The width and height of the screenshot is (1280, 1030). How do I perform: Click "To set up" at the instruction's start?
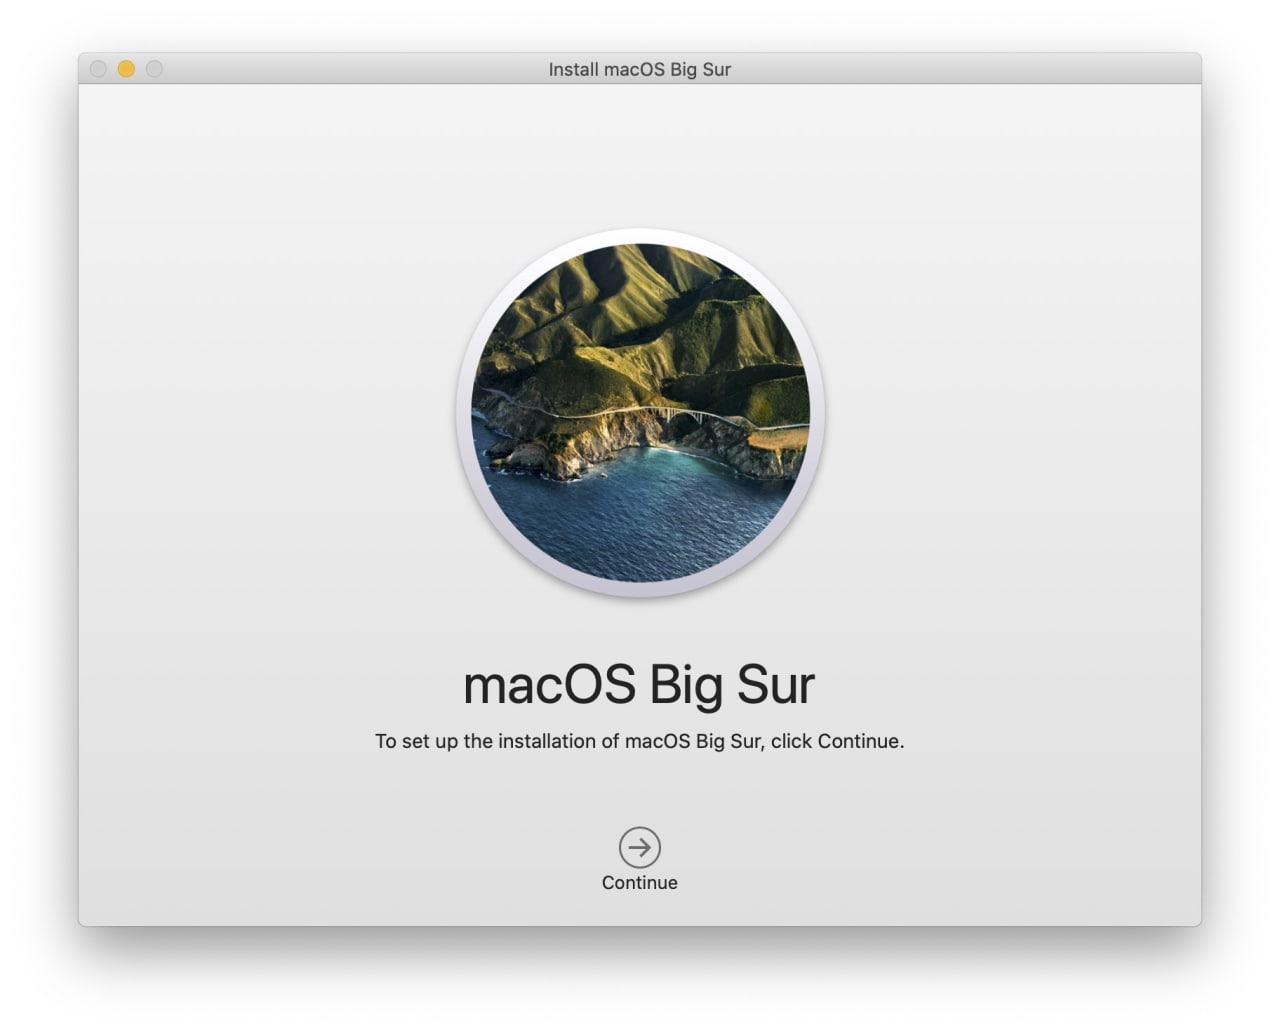(416, 741)
